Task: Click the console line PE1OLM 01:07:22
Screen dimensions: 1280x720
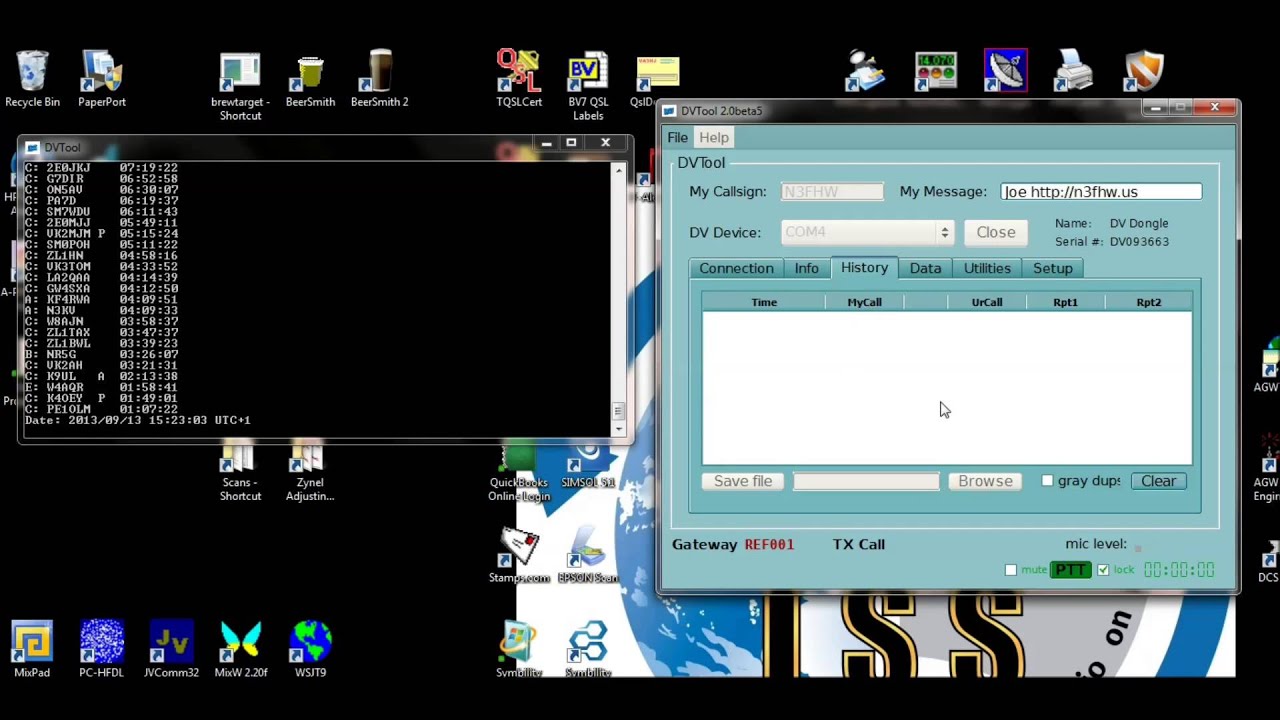Action: coord(101,409)
